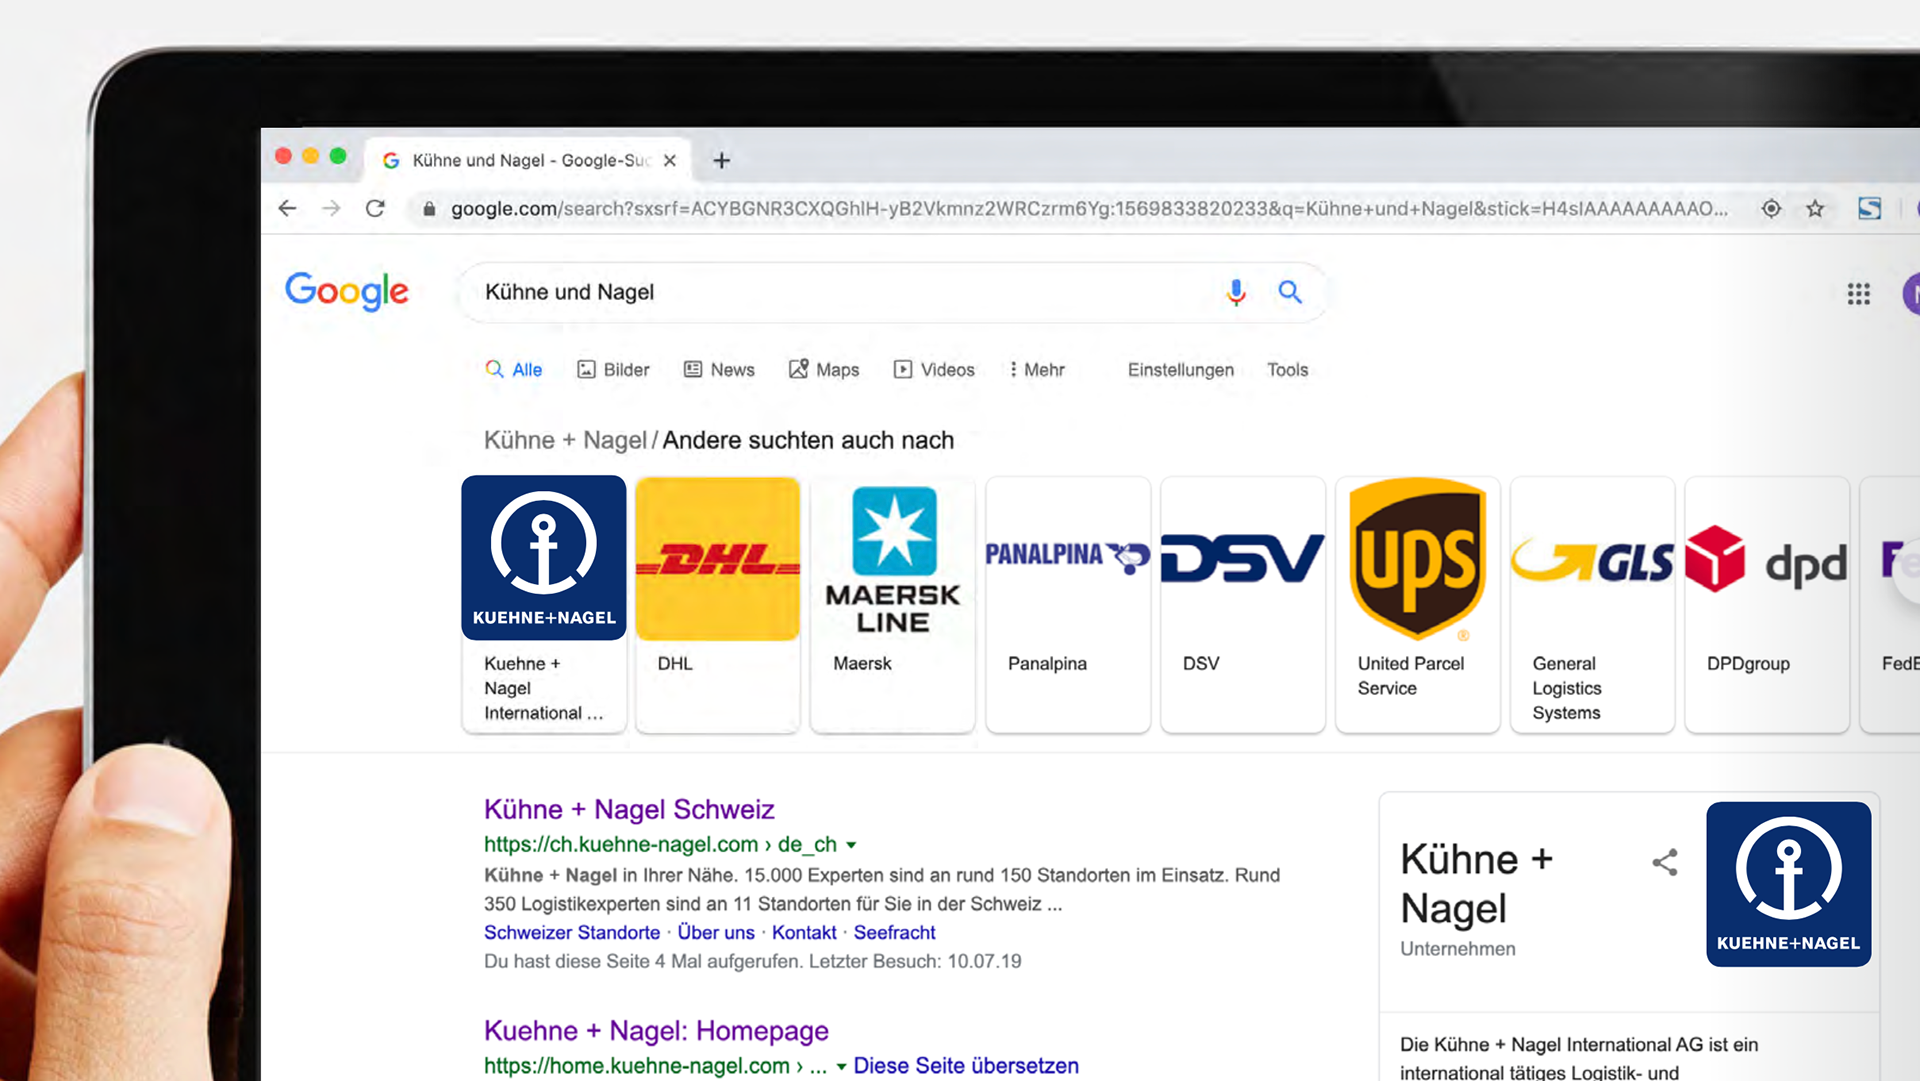Open the search Tools
This screenshot has height=1081, width=1920.
coord(1287,370)
